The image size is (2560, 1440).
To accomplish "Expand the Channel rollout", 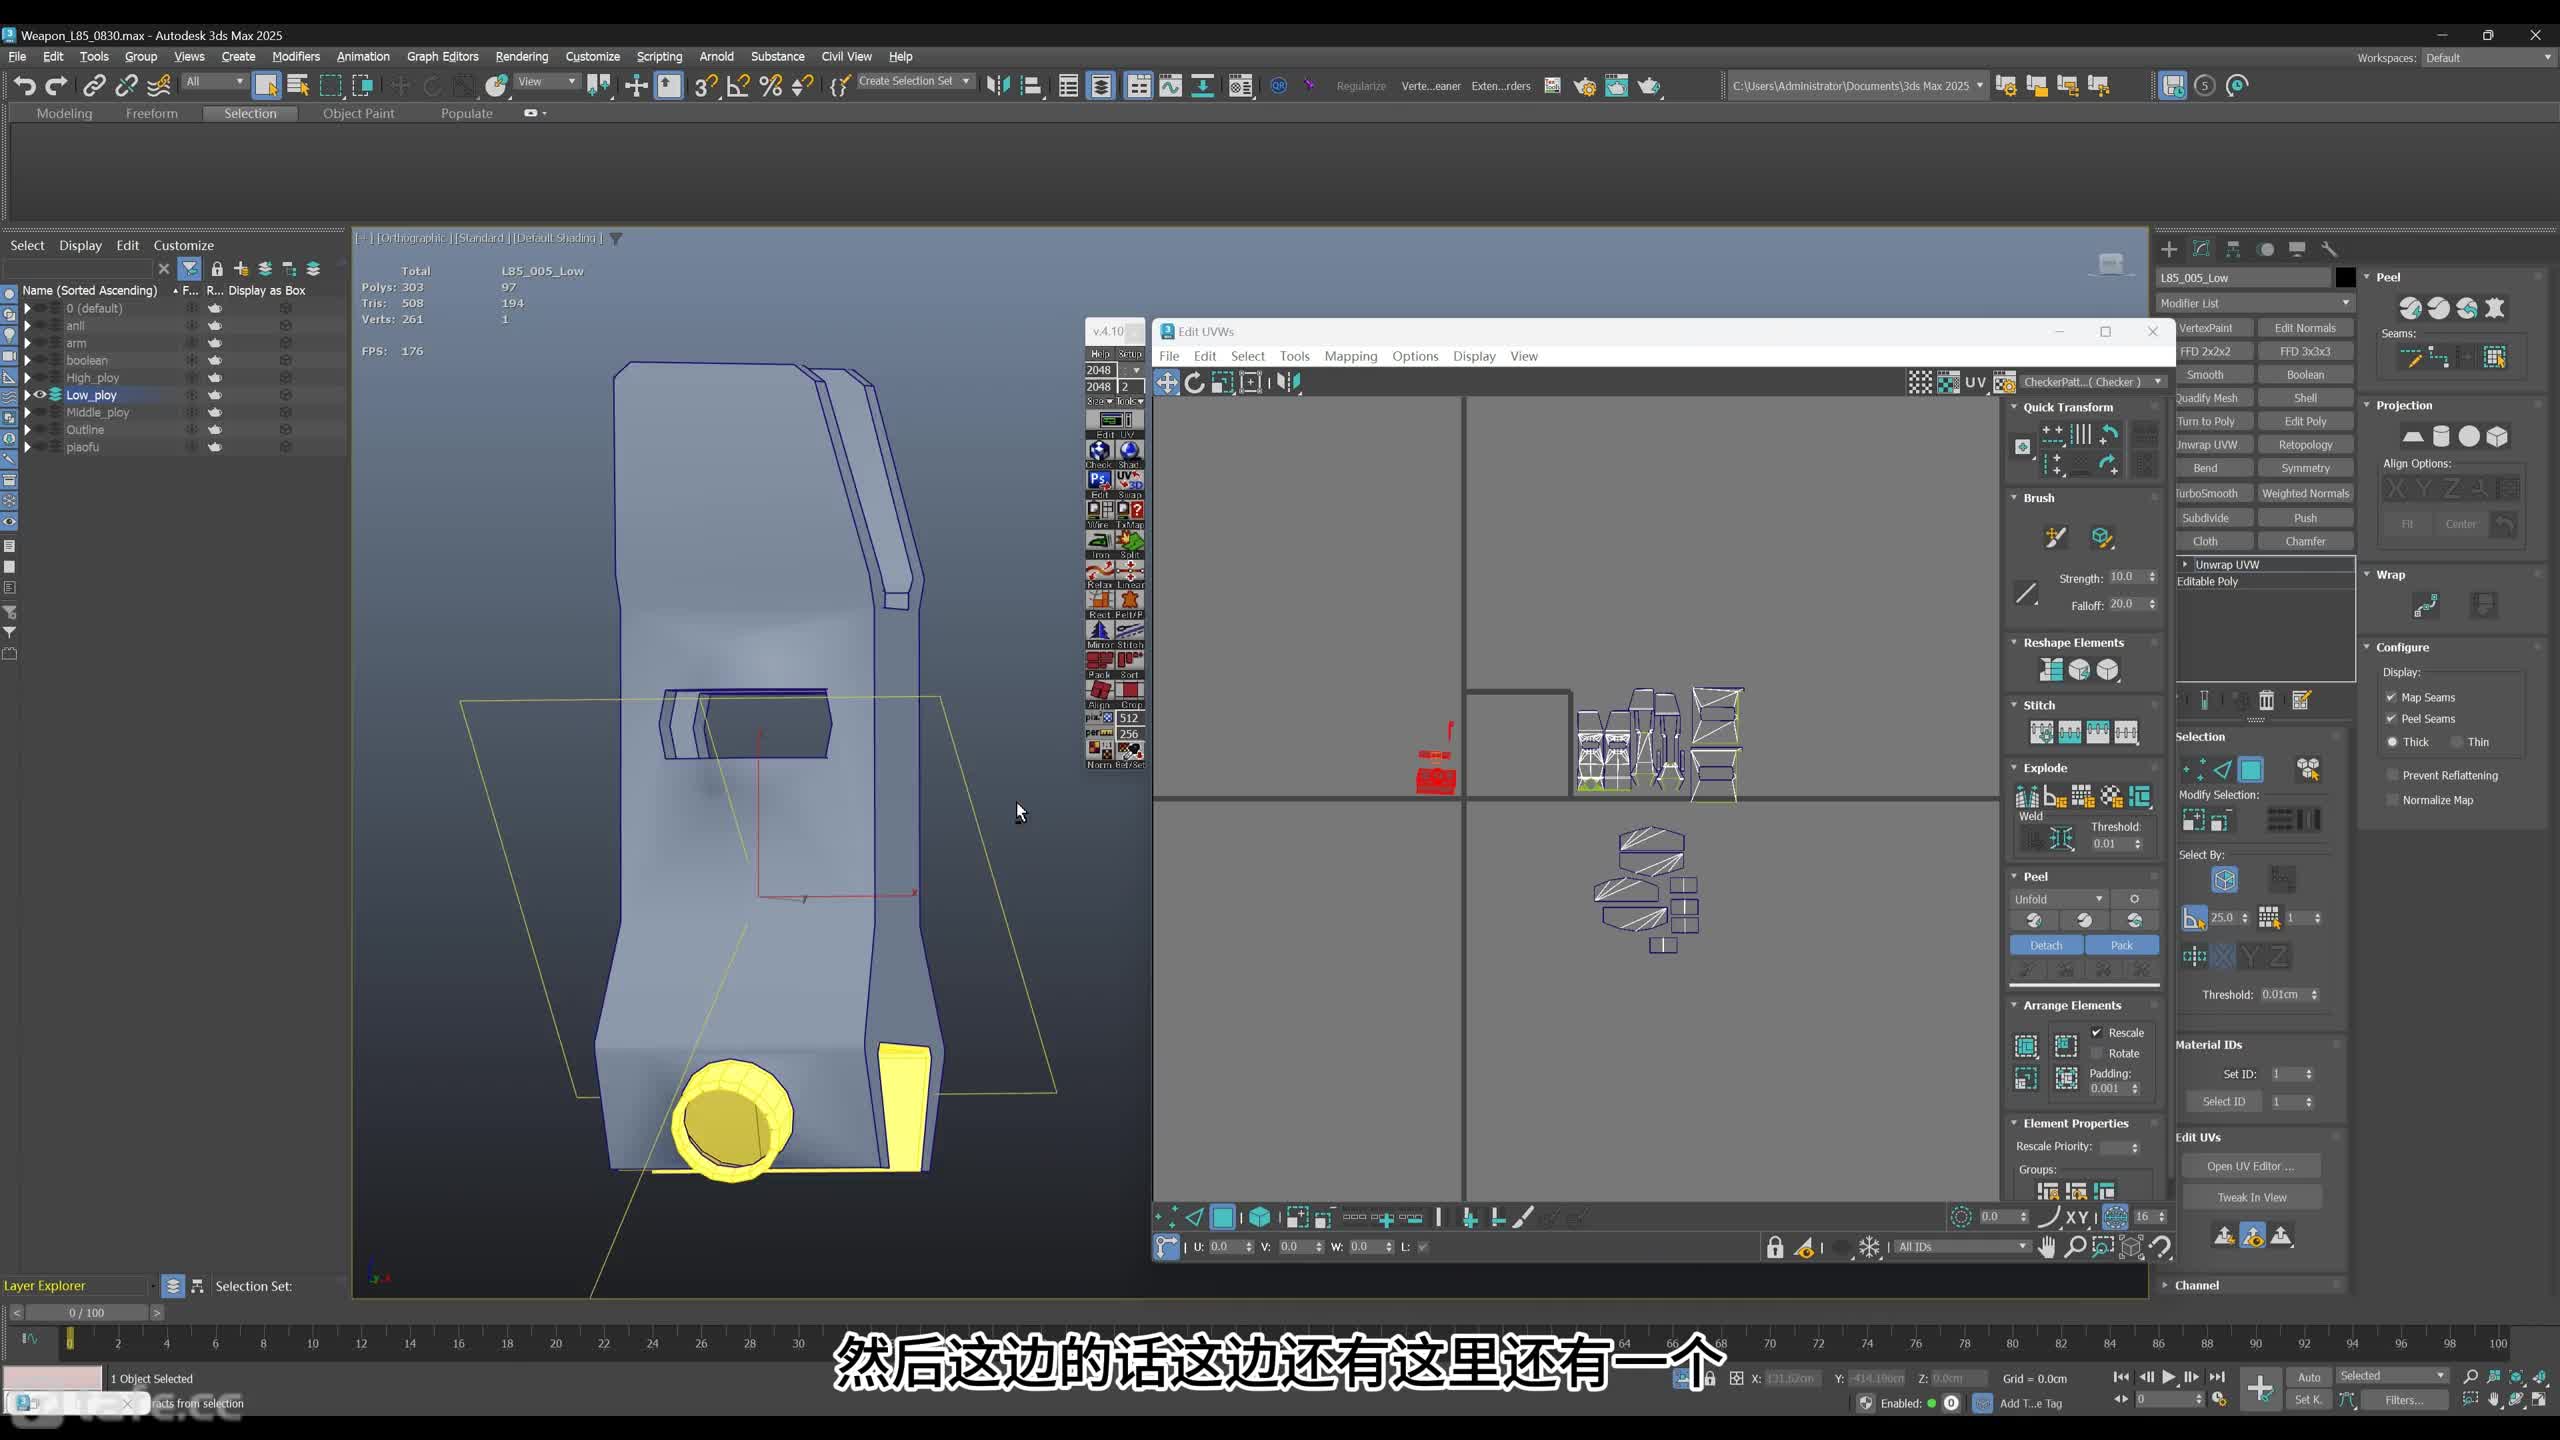I will (2165, 1285).
